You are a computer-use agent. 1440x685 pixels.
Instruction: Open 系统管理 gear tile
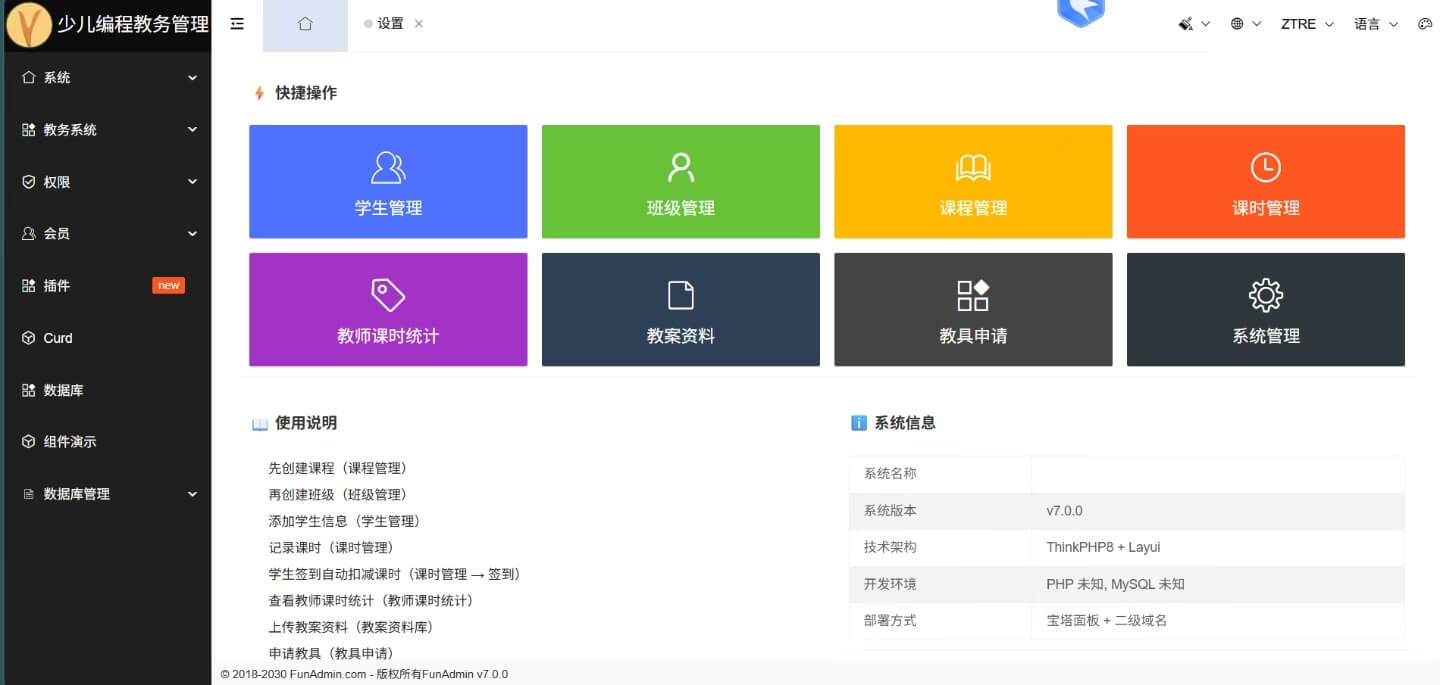[x=1265, y=310]
